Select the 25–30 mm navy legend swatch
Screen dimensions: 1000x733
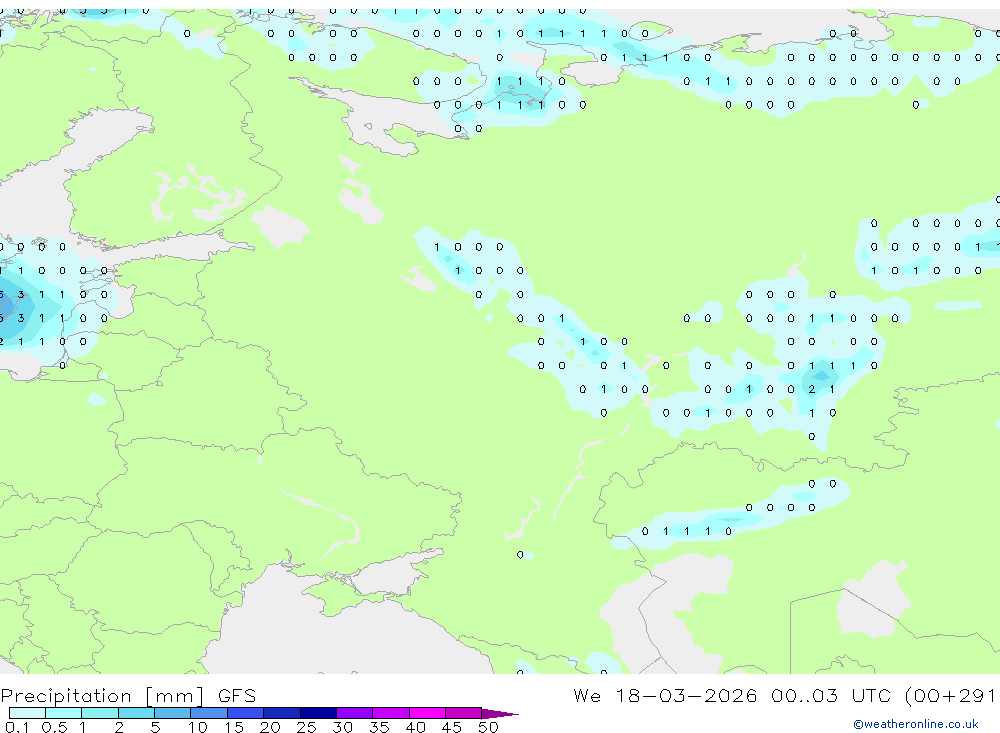coord(318,713)
